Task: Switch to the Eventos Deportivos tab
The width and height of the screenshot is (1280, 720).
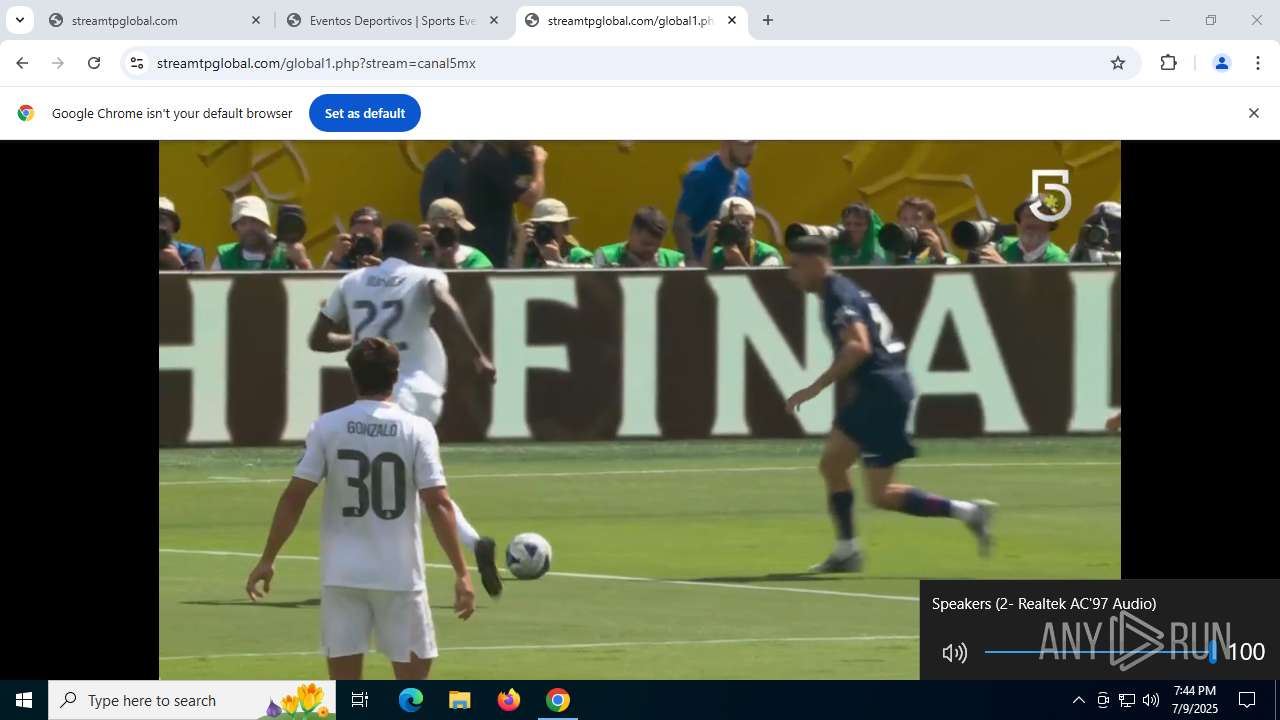Action: [x=393, y=20]
